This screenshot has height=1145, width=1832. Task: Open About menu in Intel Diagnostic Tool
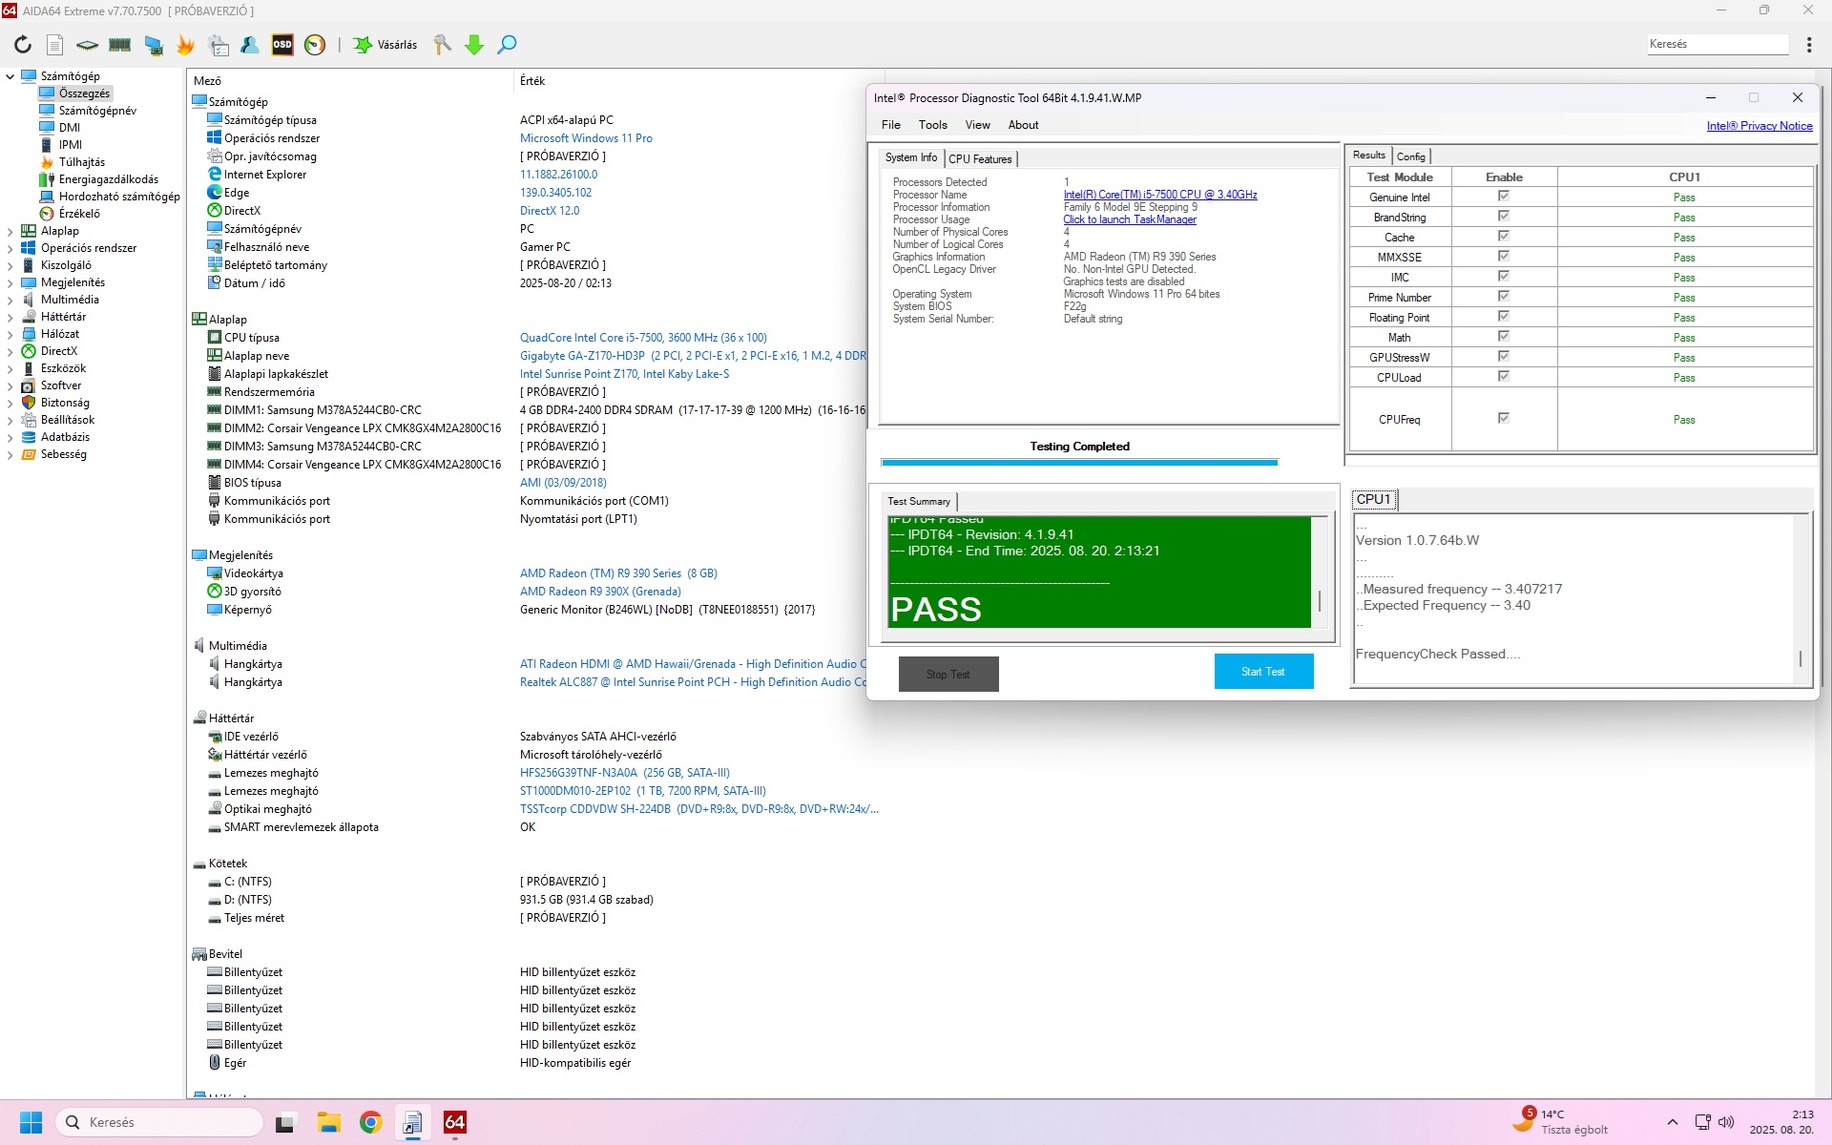click(1023, 125)
